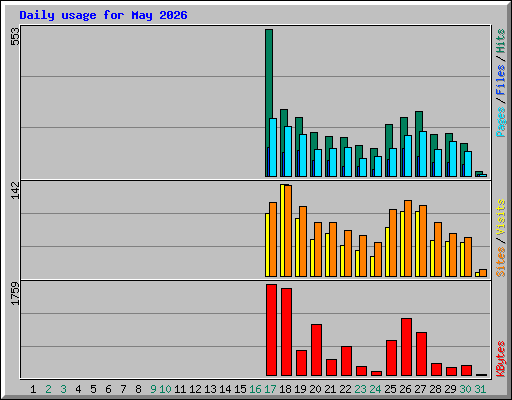
Task: Click the cyan Pages legend label
Action: click(500, 122)
